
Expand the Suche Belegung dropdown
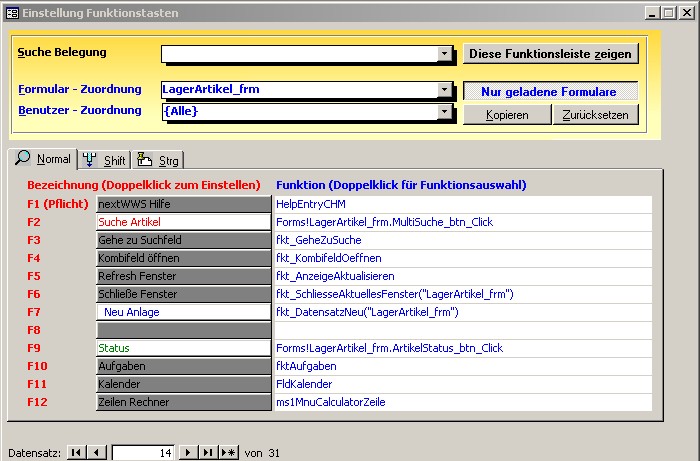coord(444,54)
